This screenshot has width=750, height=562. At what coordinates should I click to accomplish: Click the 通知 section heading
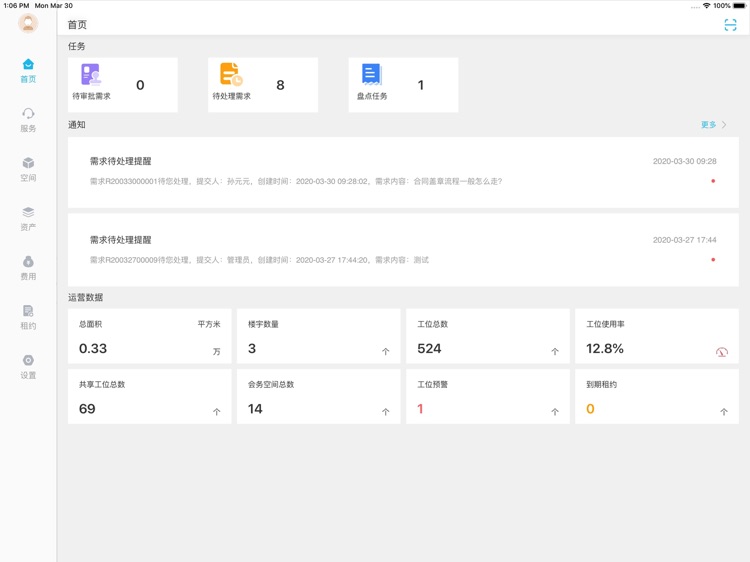(77, 125)
